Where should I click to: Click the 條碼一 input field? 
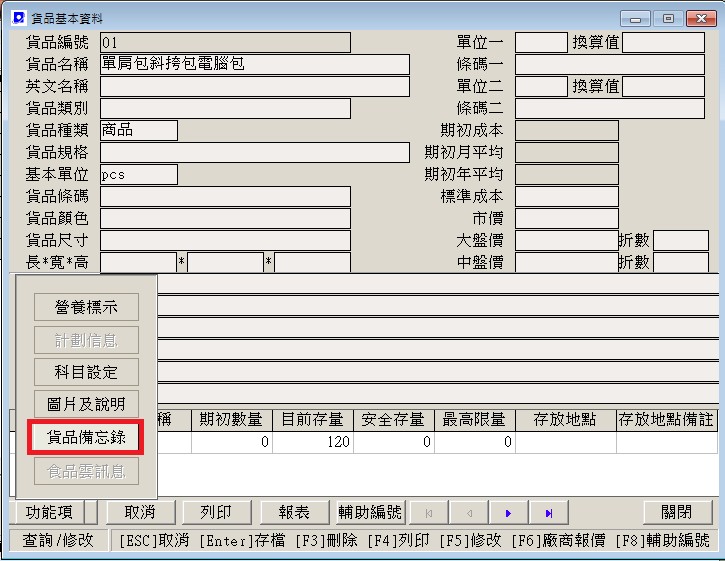(x=610, y=64)
